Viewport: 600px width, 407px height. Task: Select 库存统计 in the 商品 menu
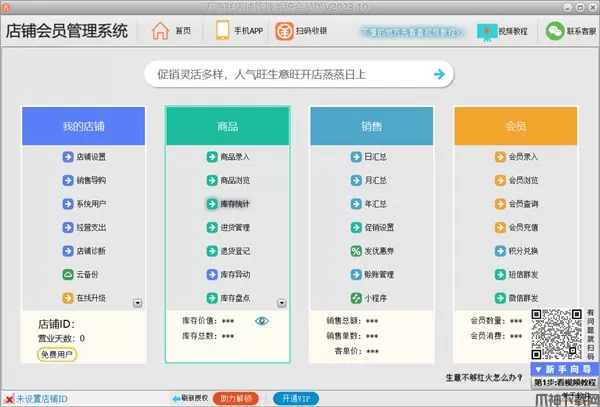pos(228,203)
